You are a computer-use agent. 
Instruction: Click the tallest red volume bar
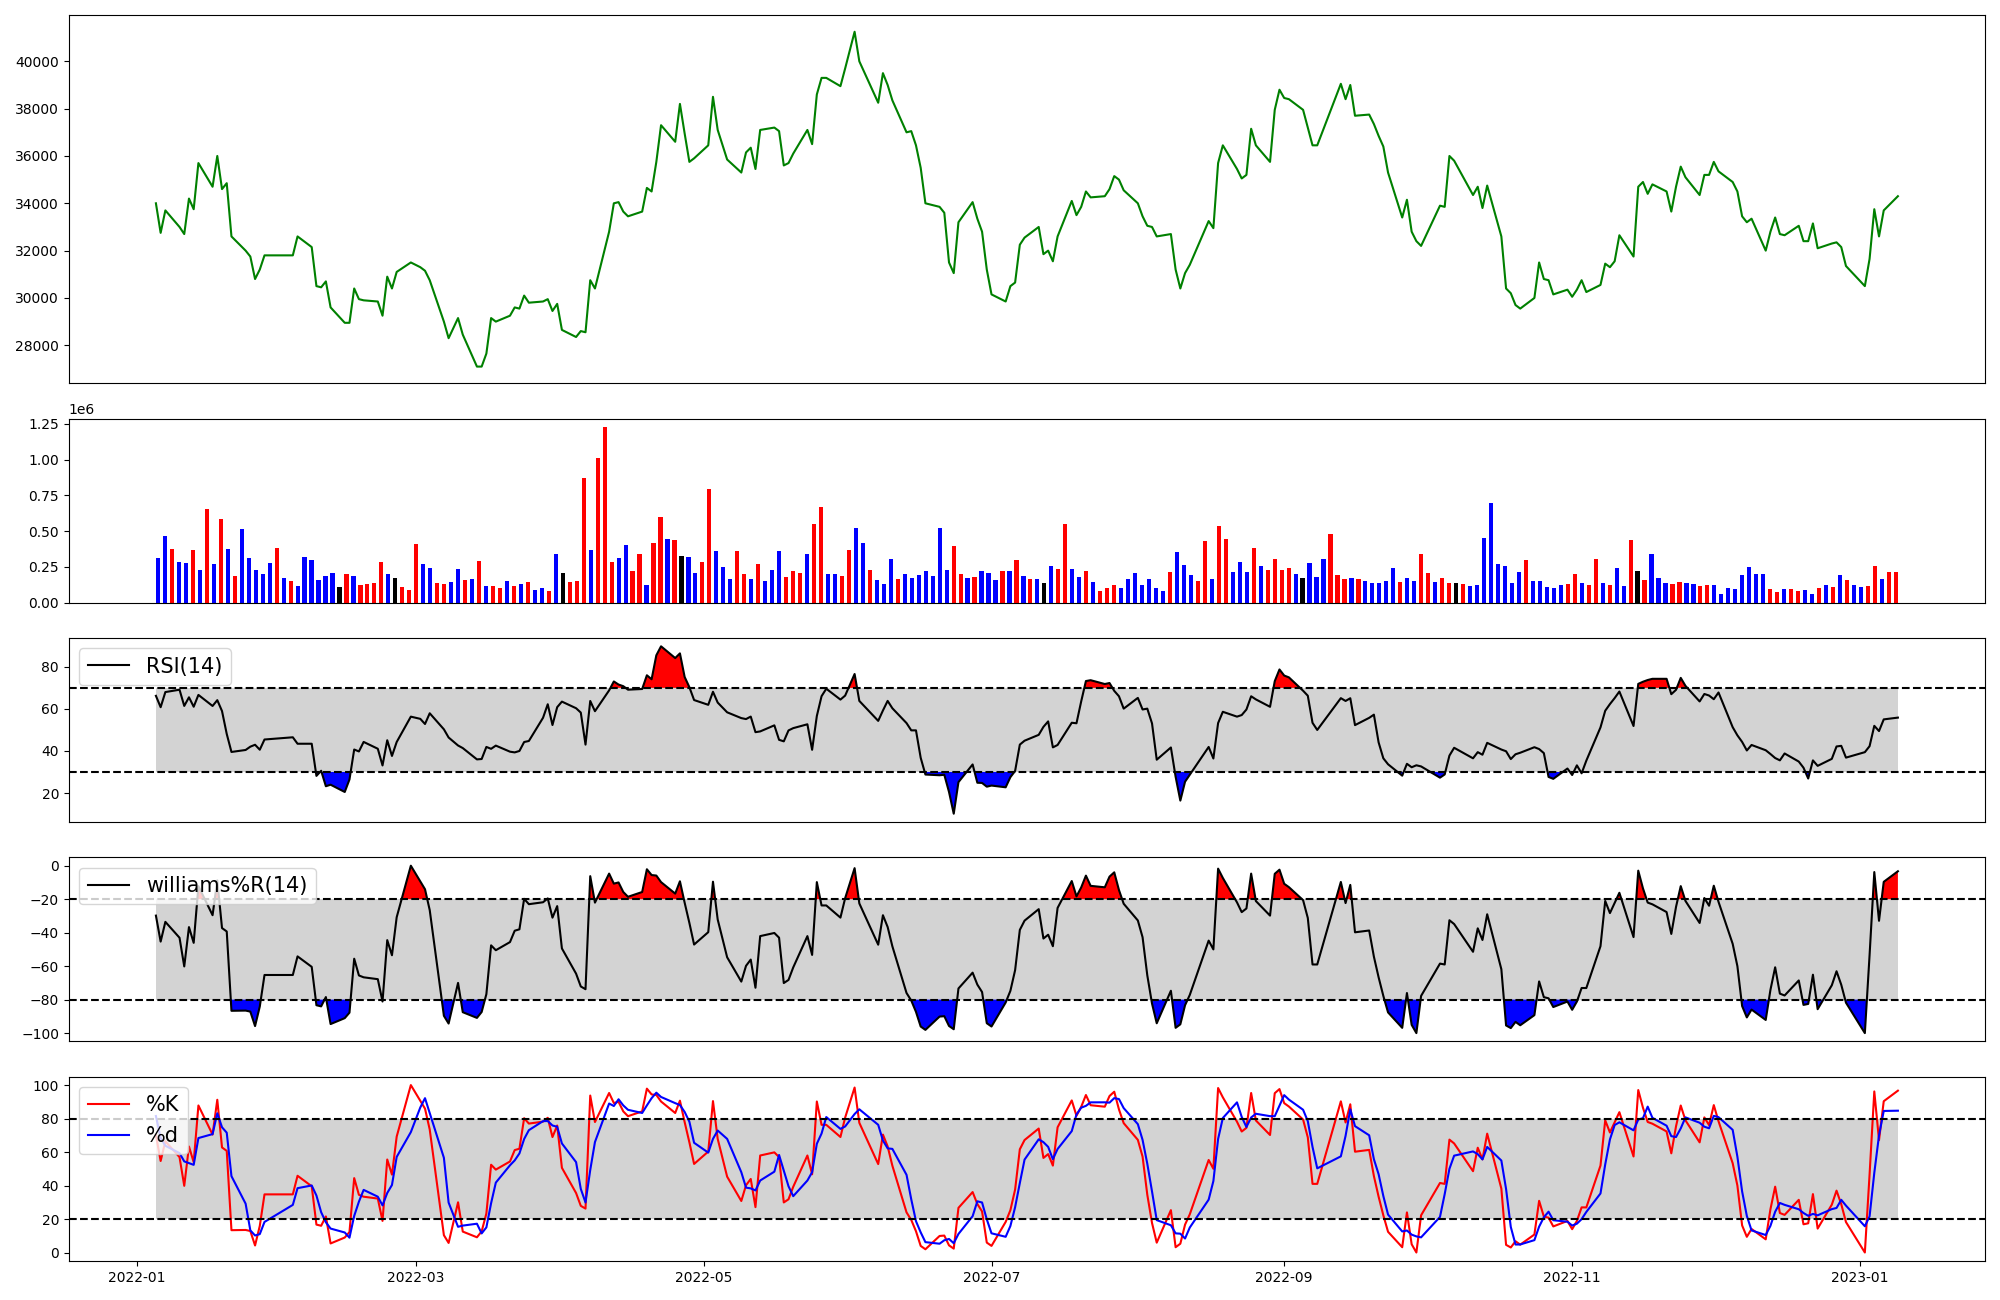coord(605,515)
